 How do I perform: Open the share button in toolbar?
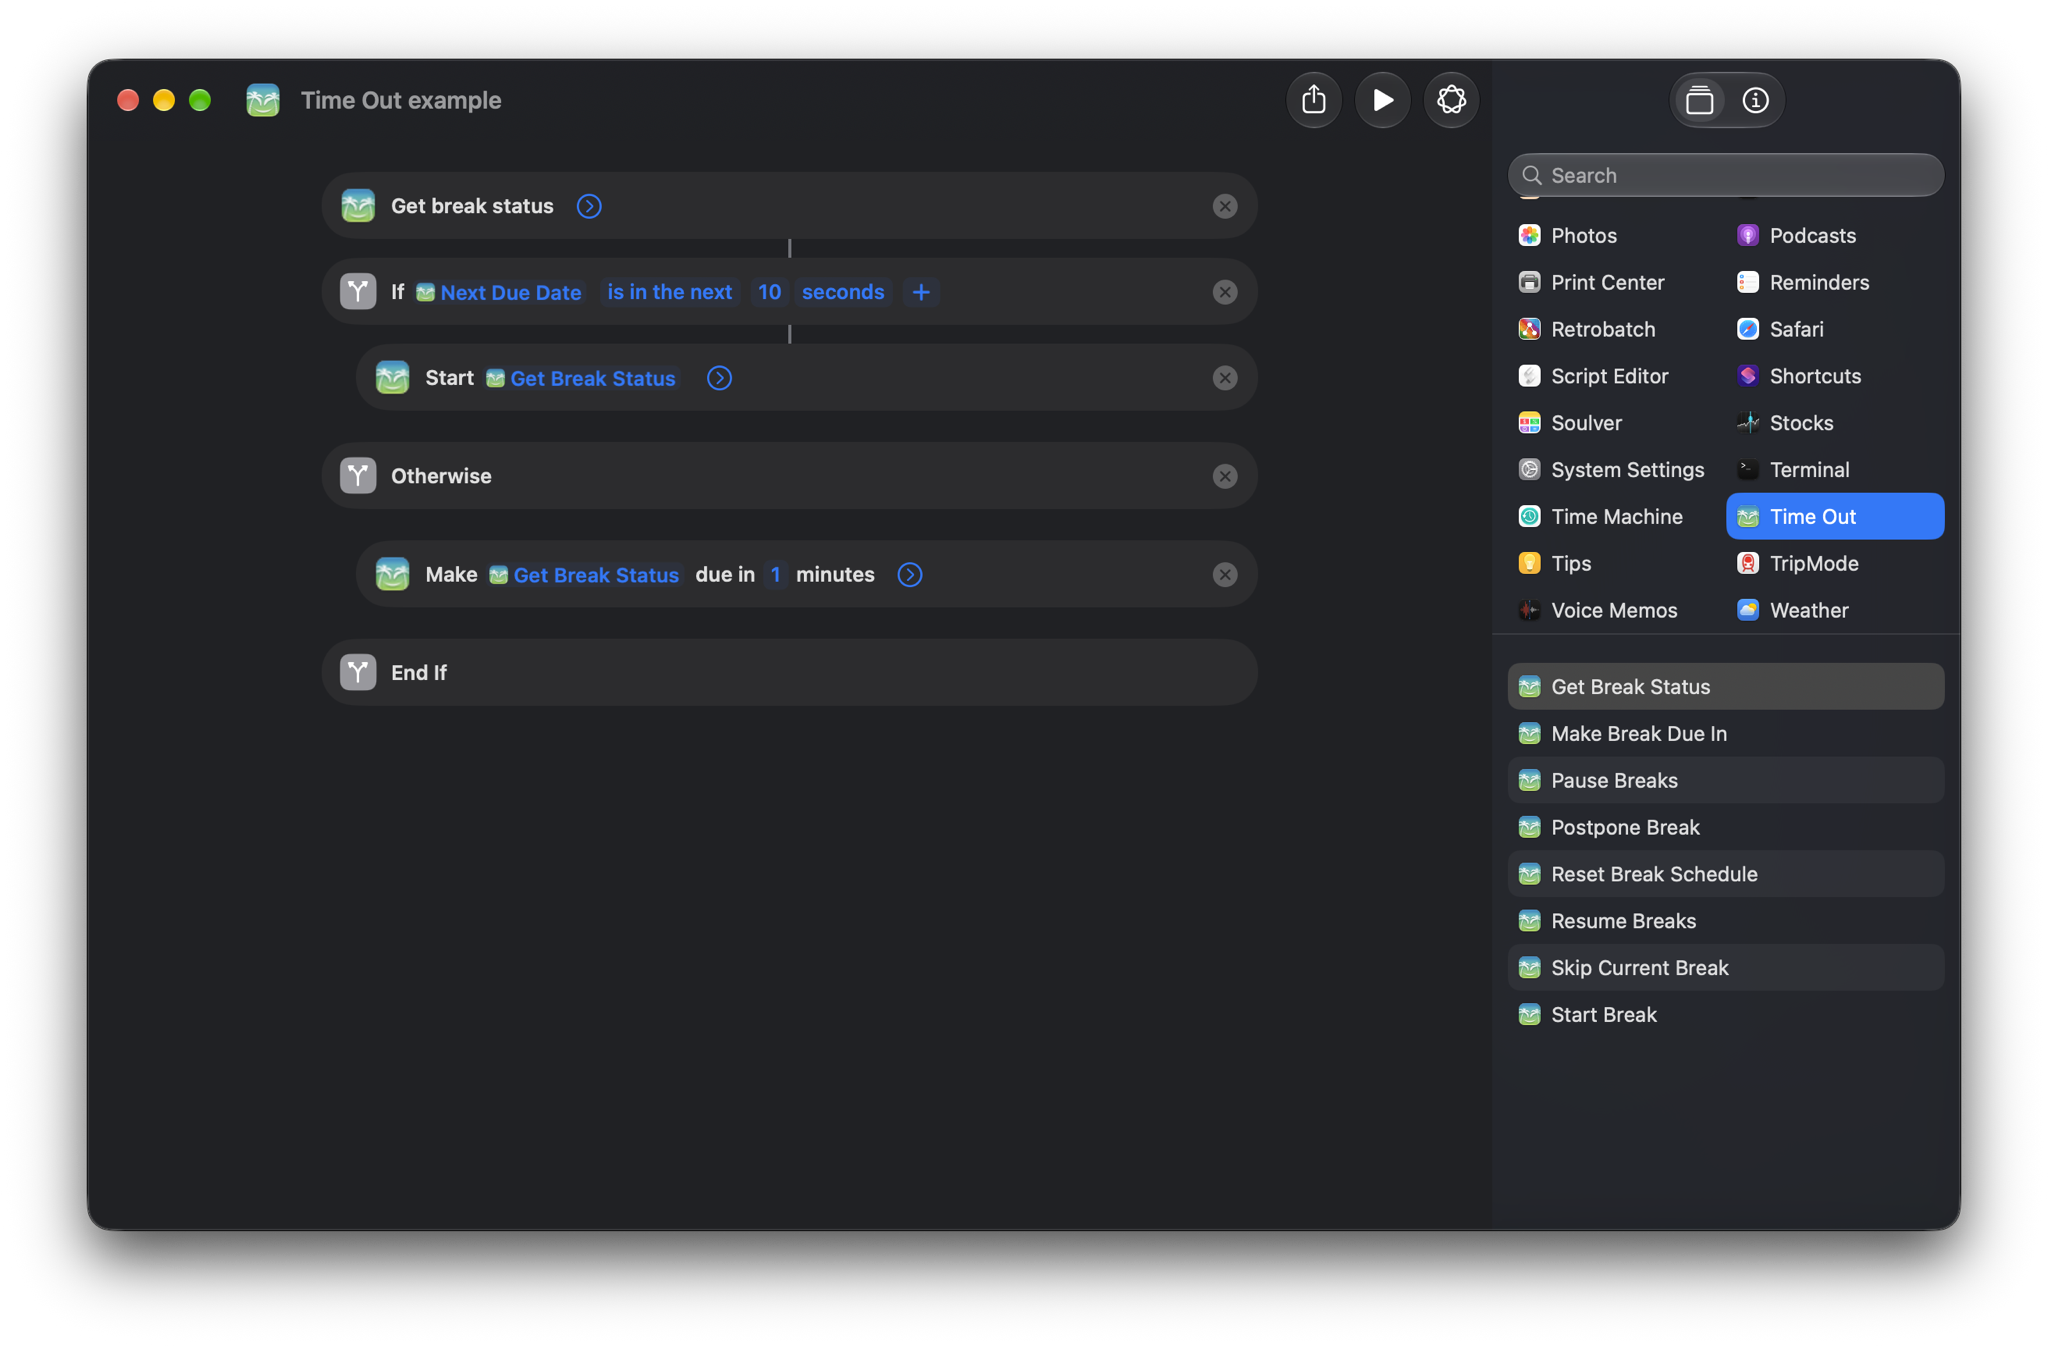point(1314,100)
